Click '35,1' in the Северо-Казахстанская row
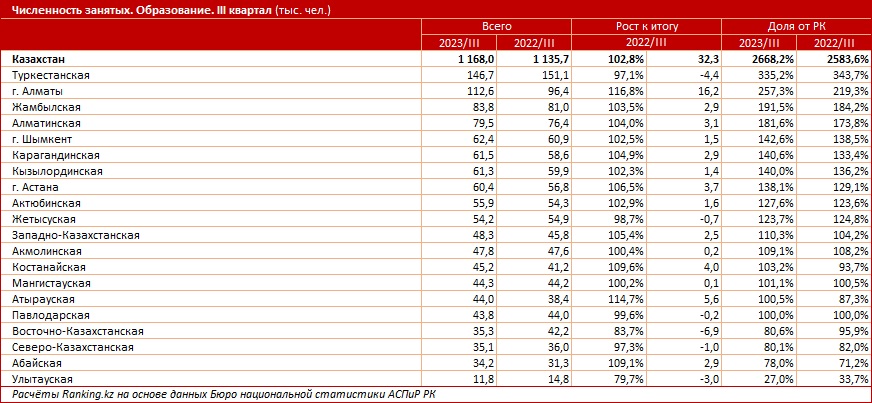 coord(484,349)
